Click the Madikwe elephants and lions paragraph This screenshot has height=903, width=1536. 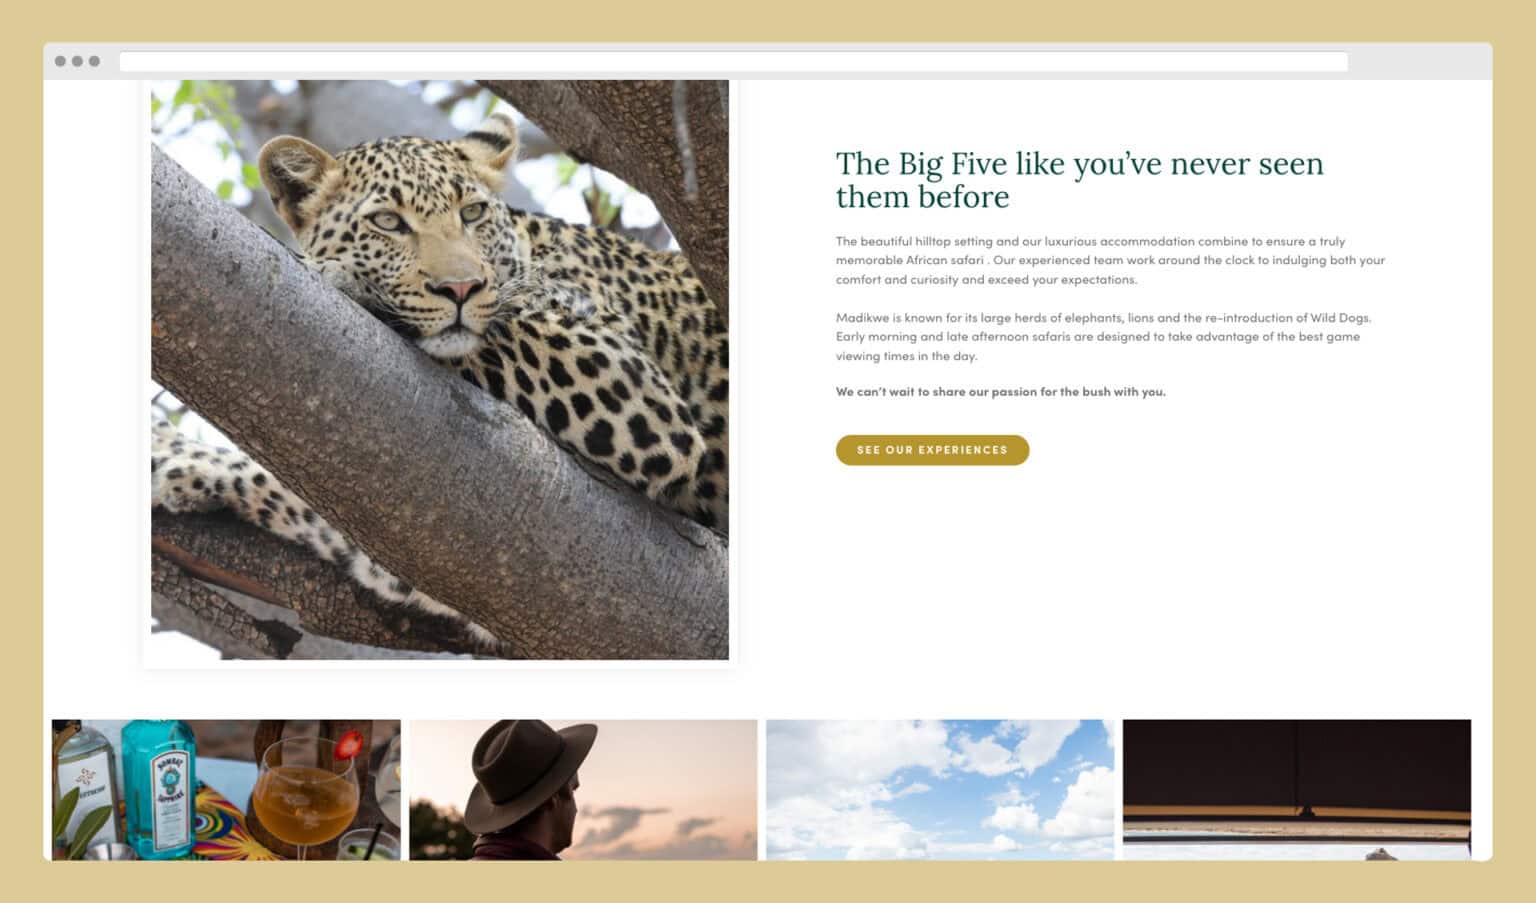(1103, 337)
